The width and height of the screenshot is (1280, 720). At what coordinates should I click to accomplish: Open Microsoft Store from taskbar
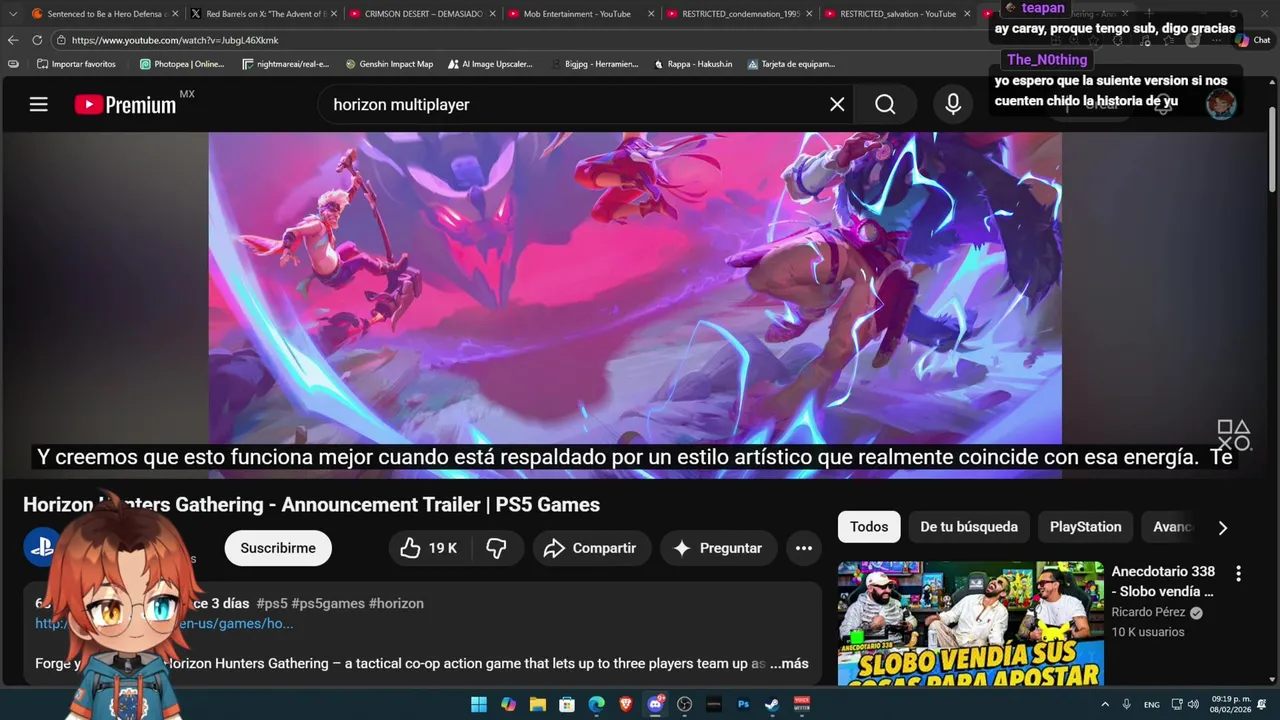(x=567, y=704)
